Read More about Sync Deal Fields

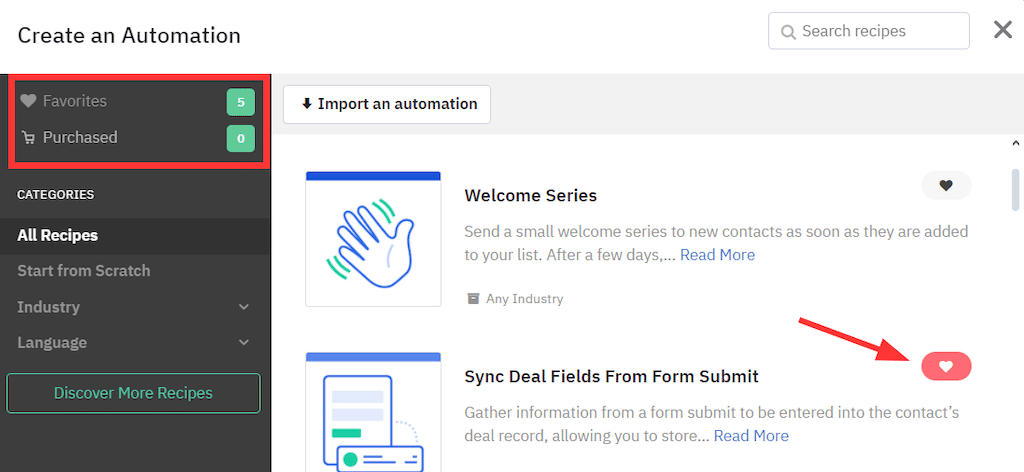(751, 436)
